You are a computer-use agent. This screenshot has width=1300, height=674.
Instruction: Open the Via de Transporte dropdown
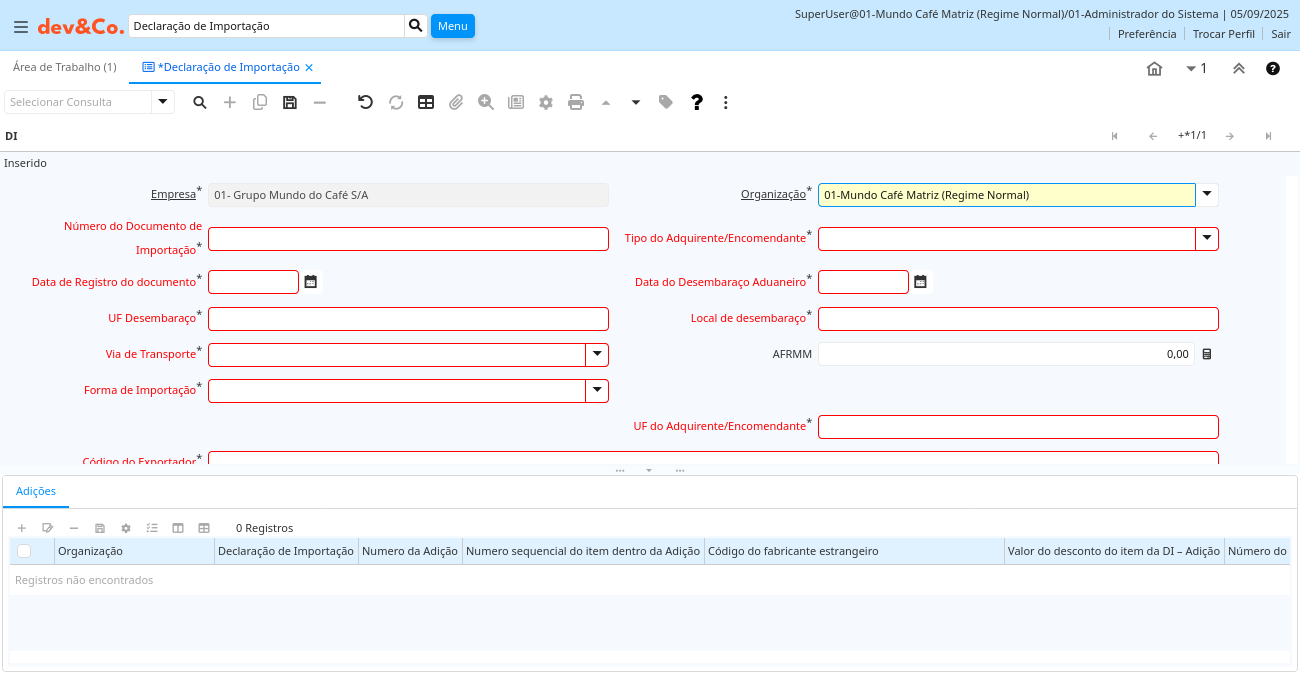point(597,355)
